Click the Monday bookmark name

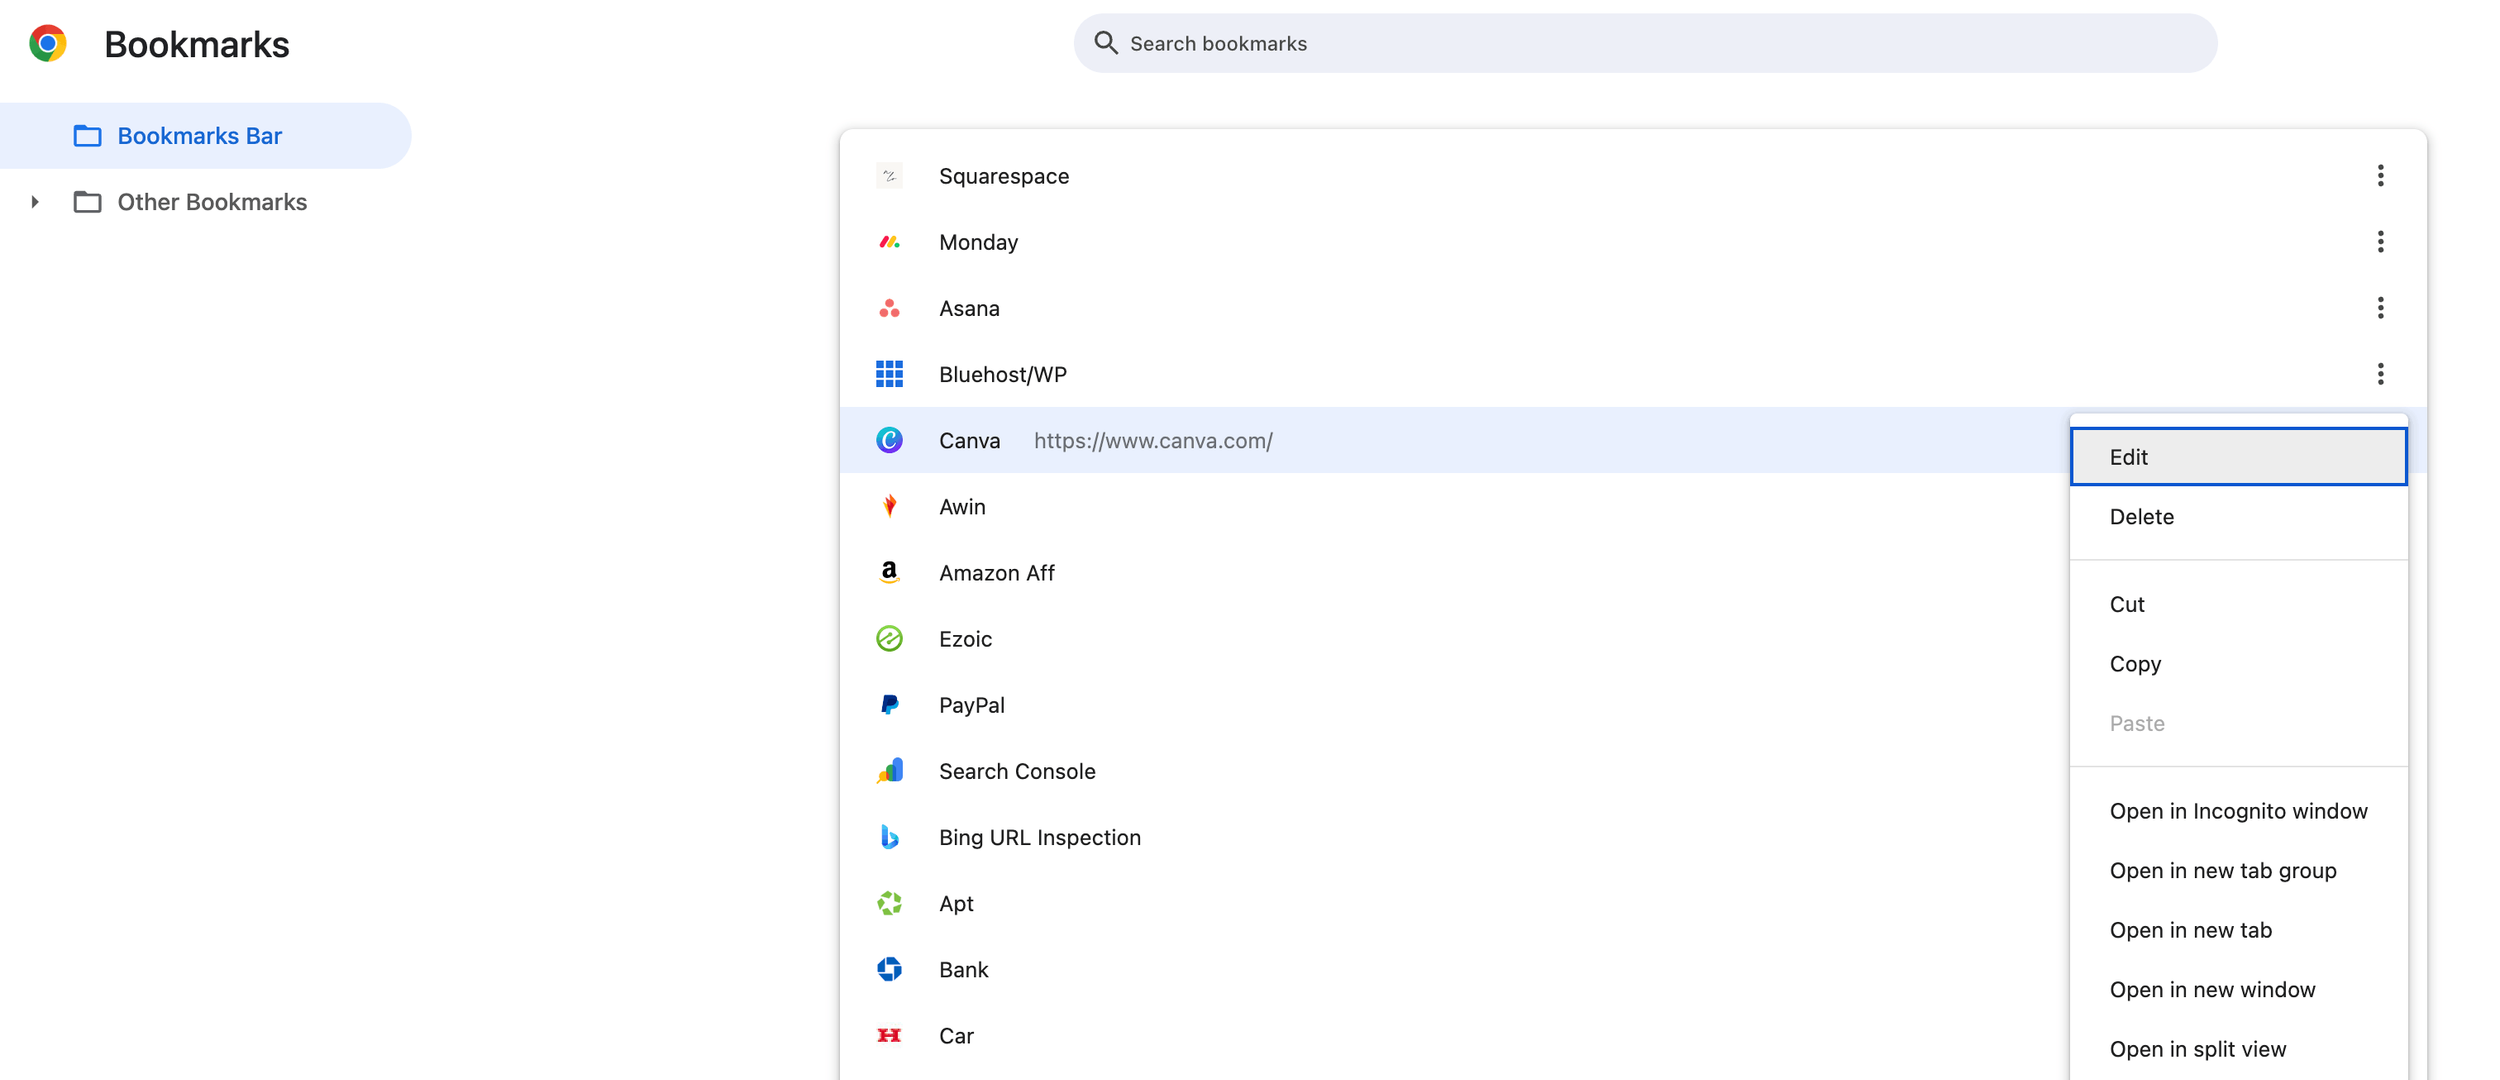(978, 242)
